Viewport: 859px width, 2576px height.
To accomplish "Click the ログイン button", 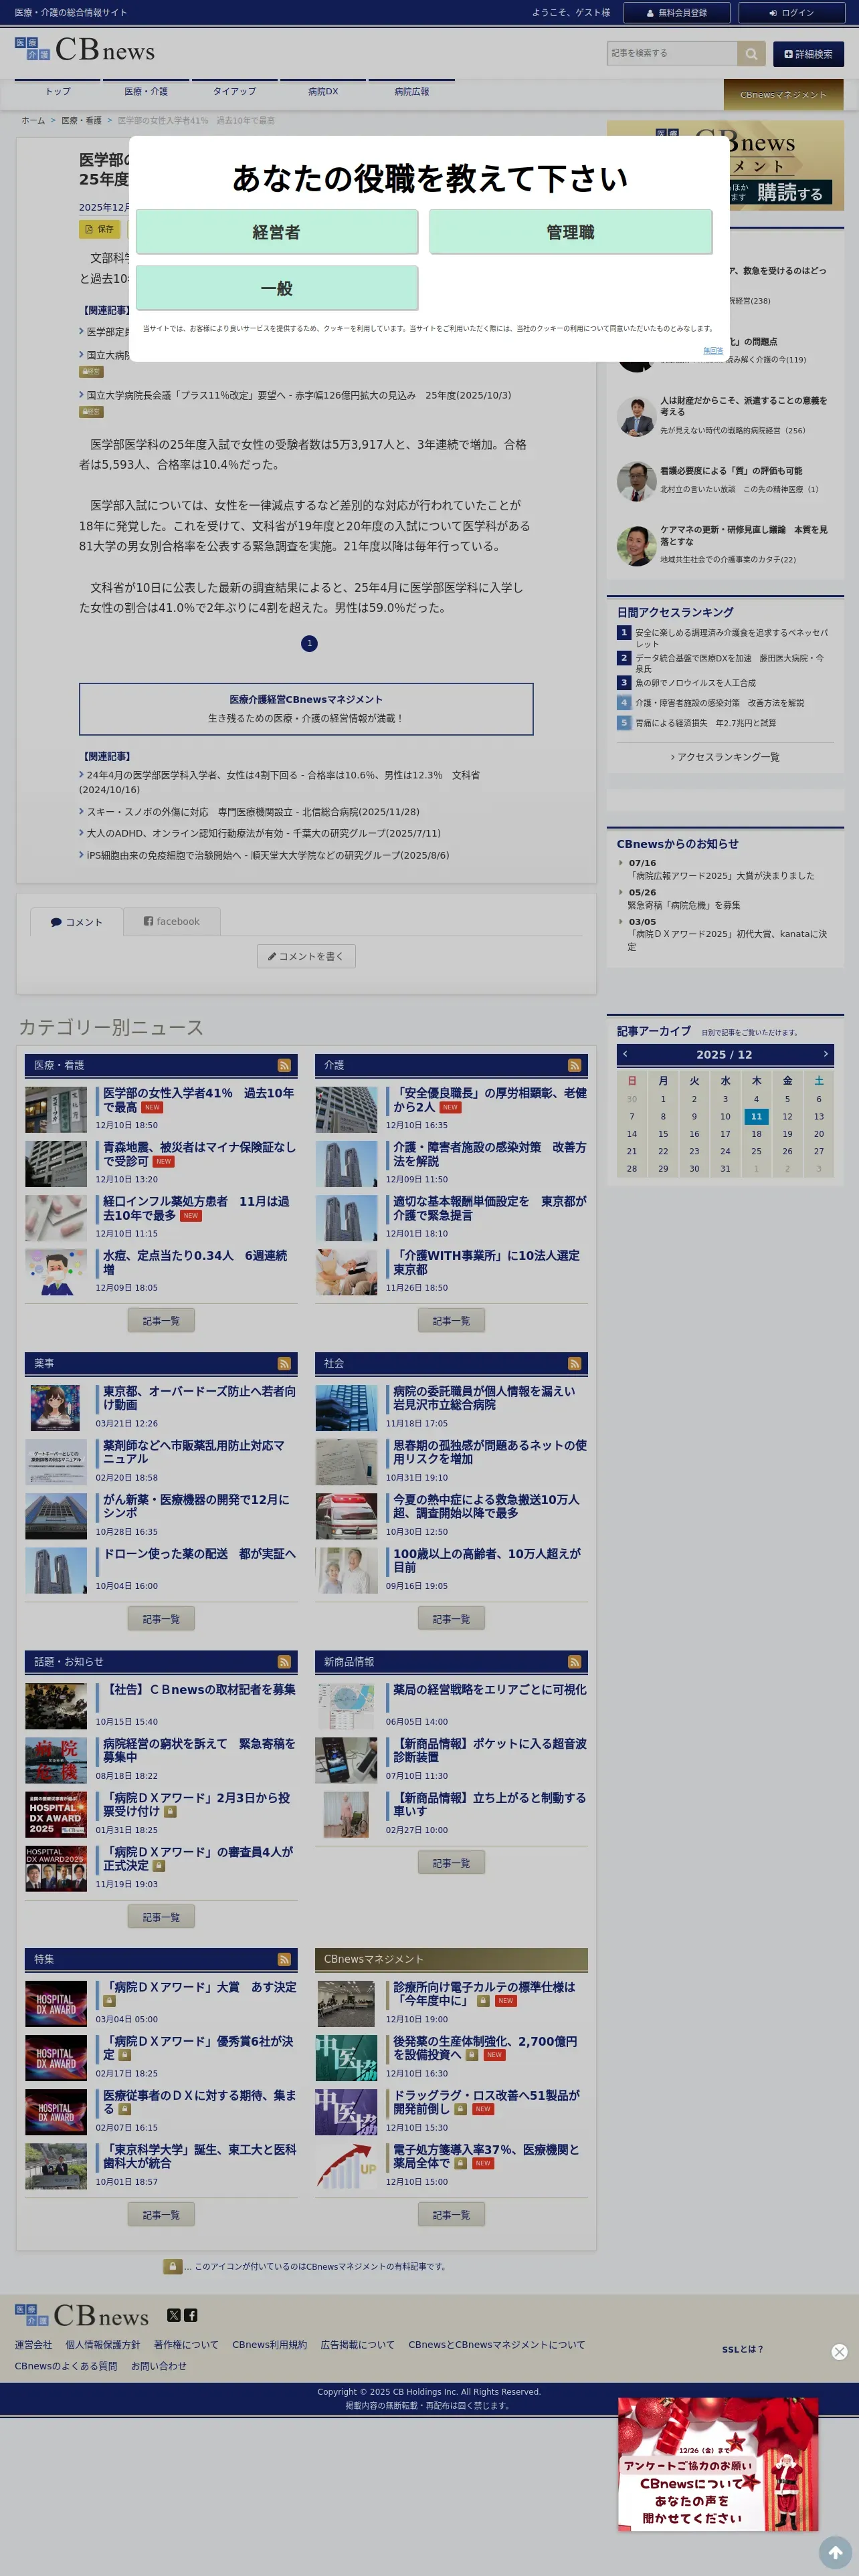I will [x=791, y=13].
